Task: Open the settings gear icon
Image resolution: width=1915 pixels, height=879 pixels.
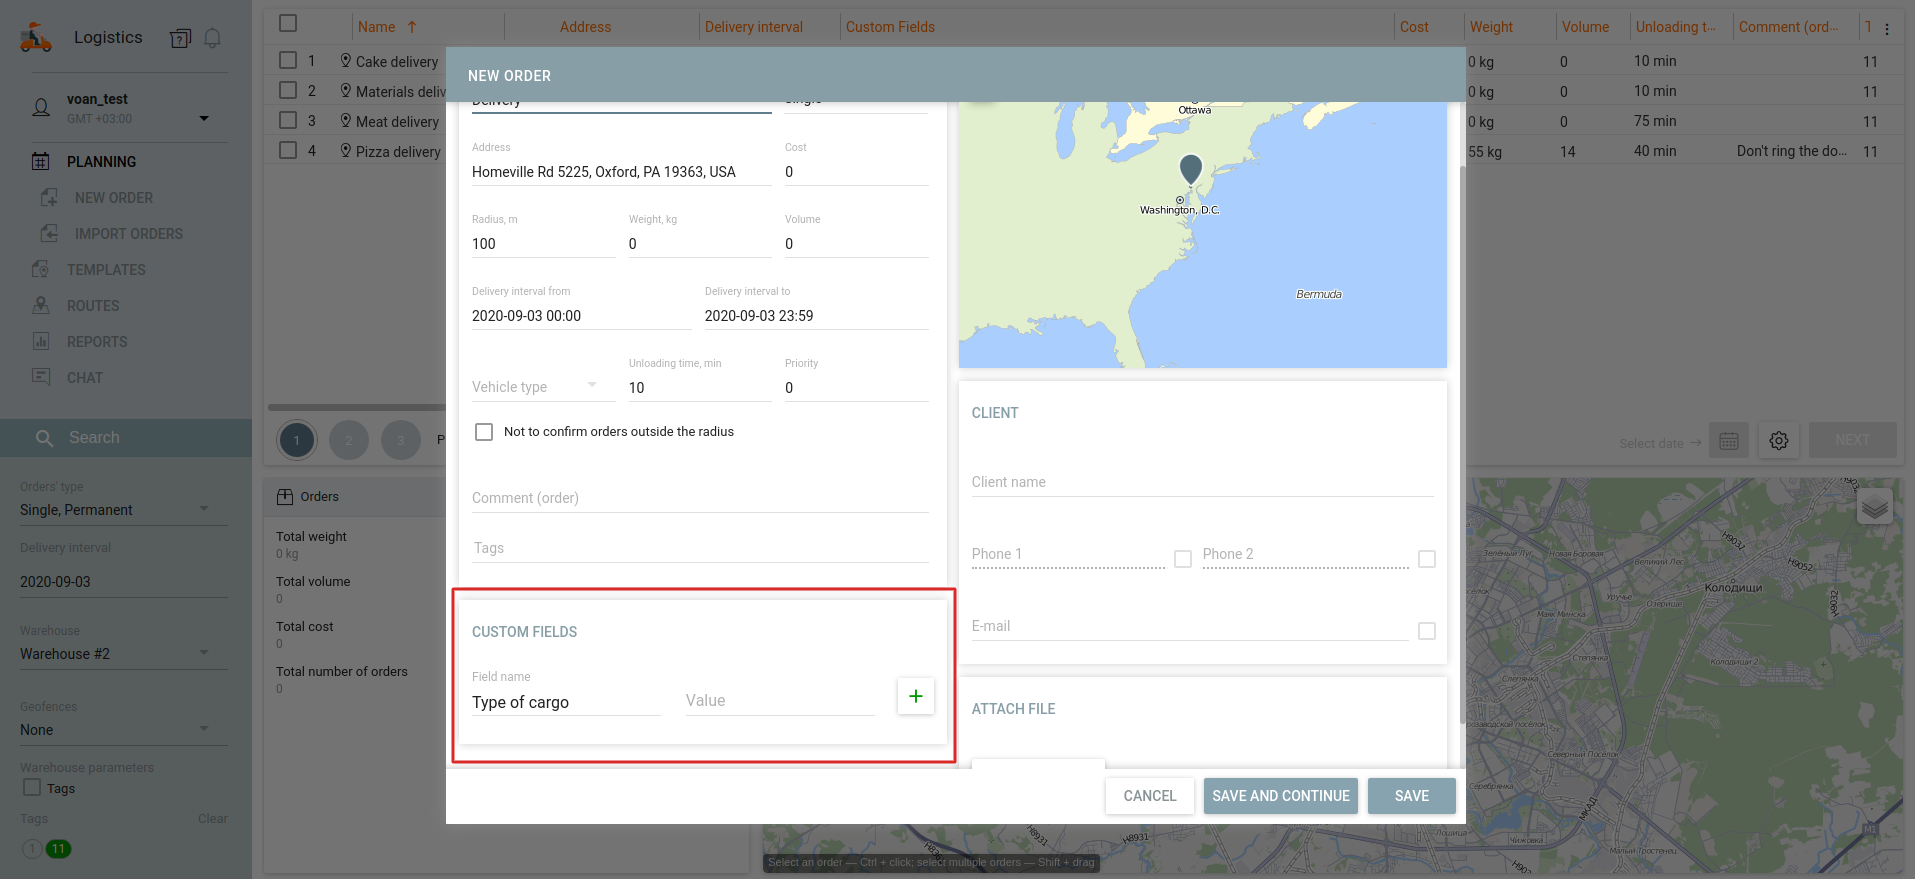Action: 1778,441
